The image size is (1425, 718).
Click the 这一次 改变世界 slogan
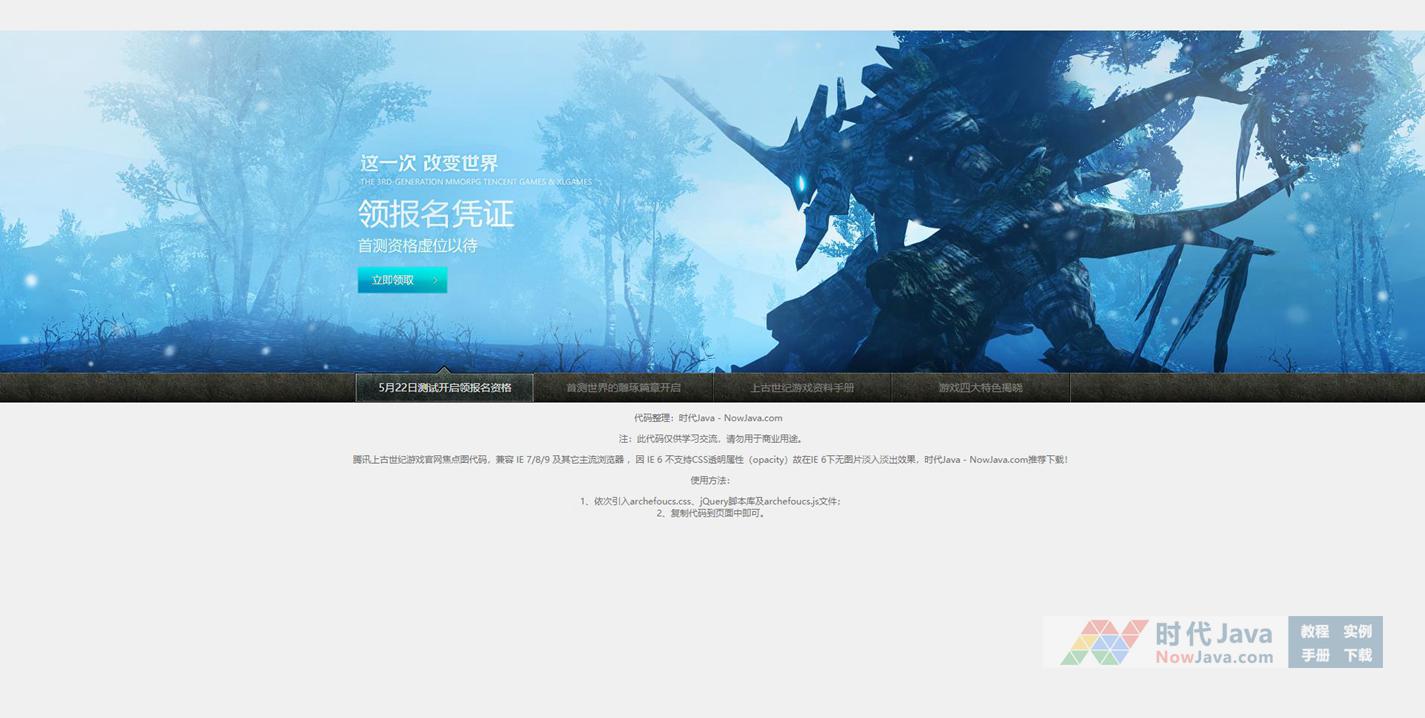429,163
